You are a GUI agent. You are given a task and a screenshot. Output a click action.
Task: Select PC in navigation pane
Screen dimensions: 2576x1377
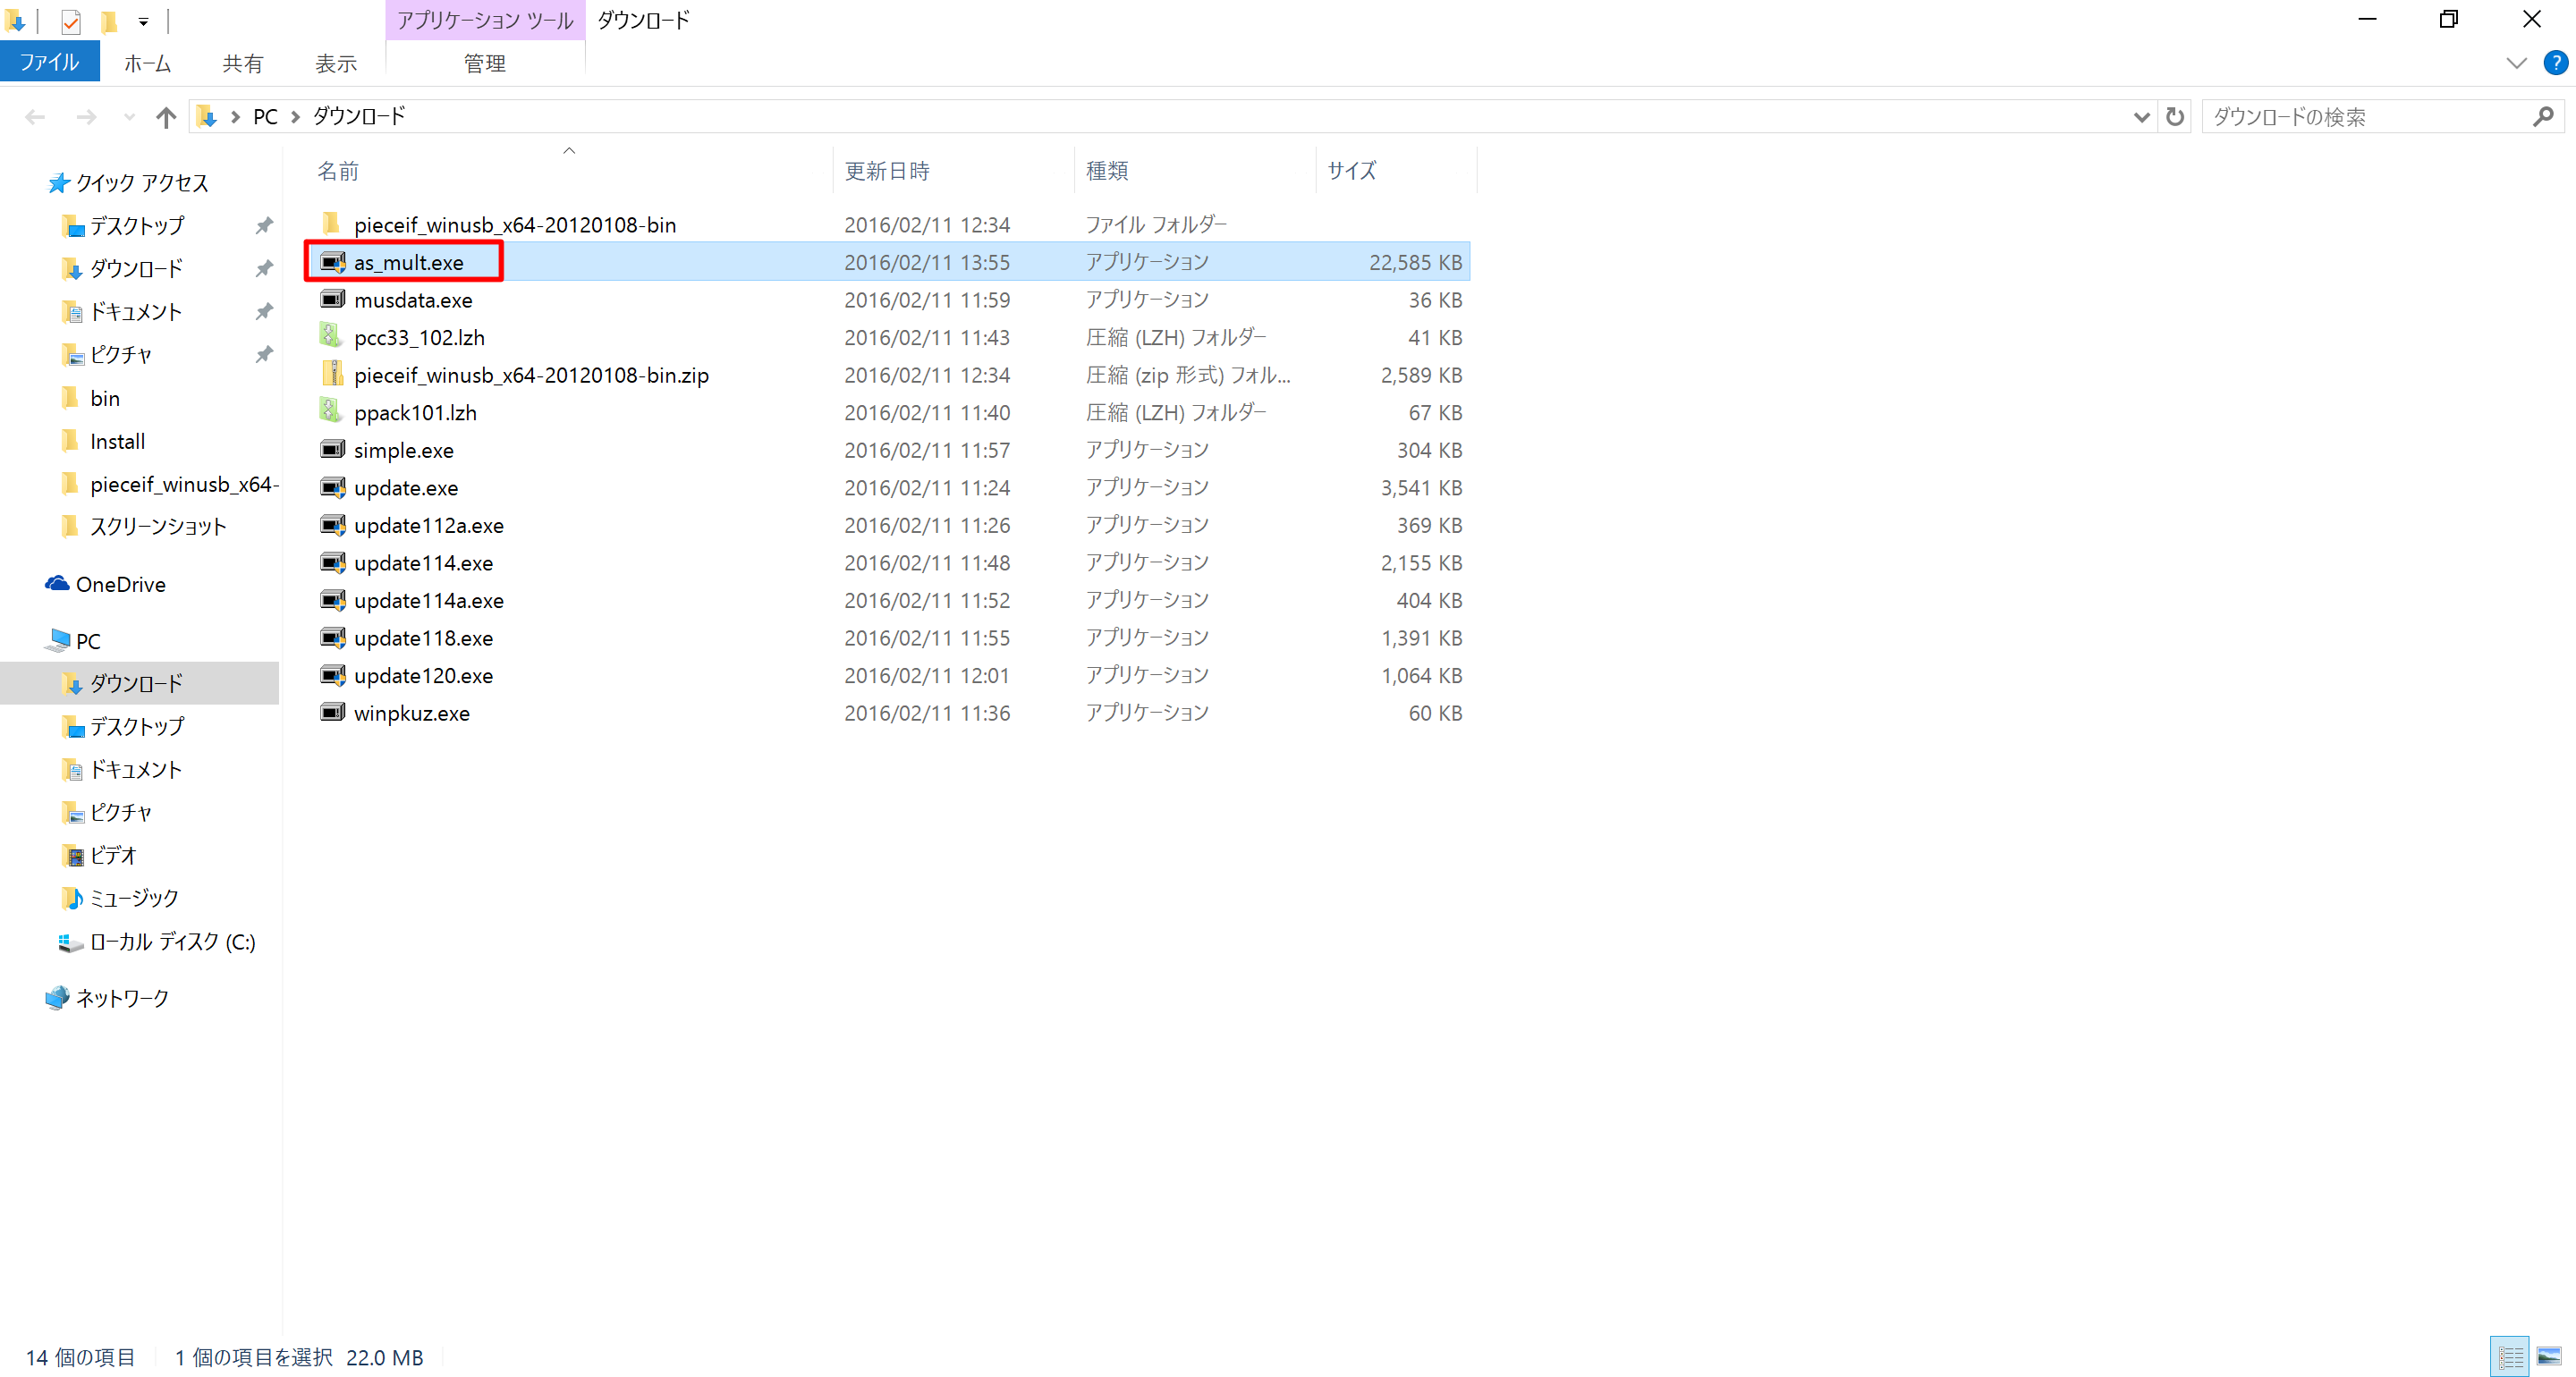[x=88, y=641]
